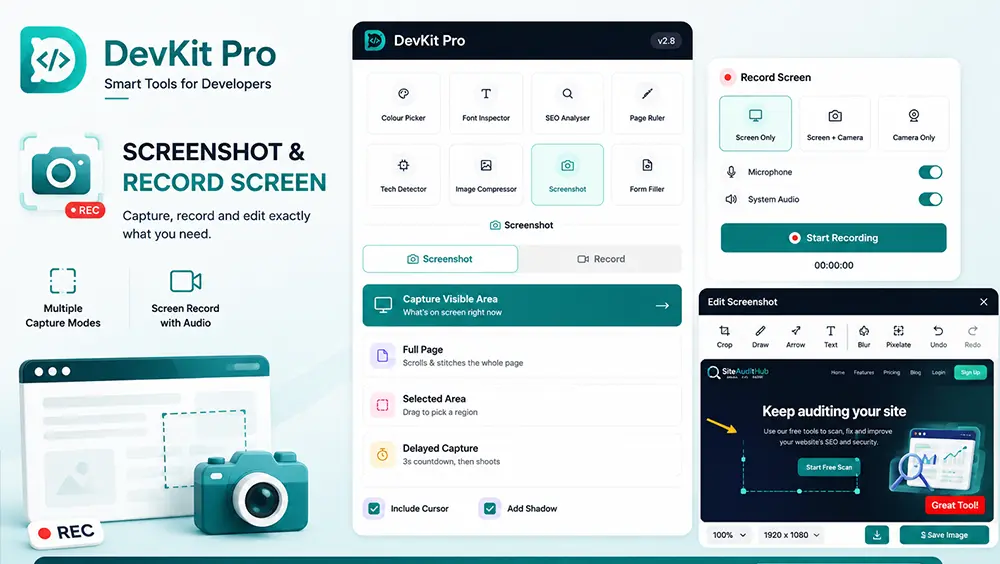Click the Home link in preview
Image resolution: width=1000 pixels, height=564 pixels.
(x=837, y=372)
